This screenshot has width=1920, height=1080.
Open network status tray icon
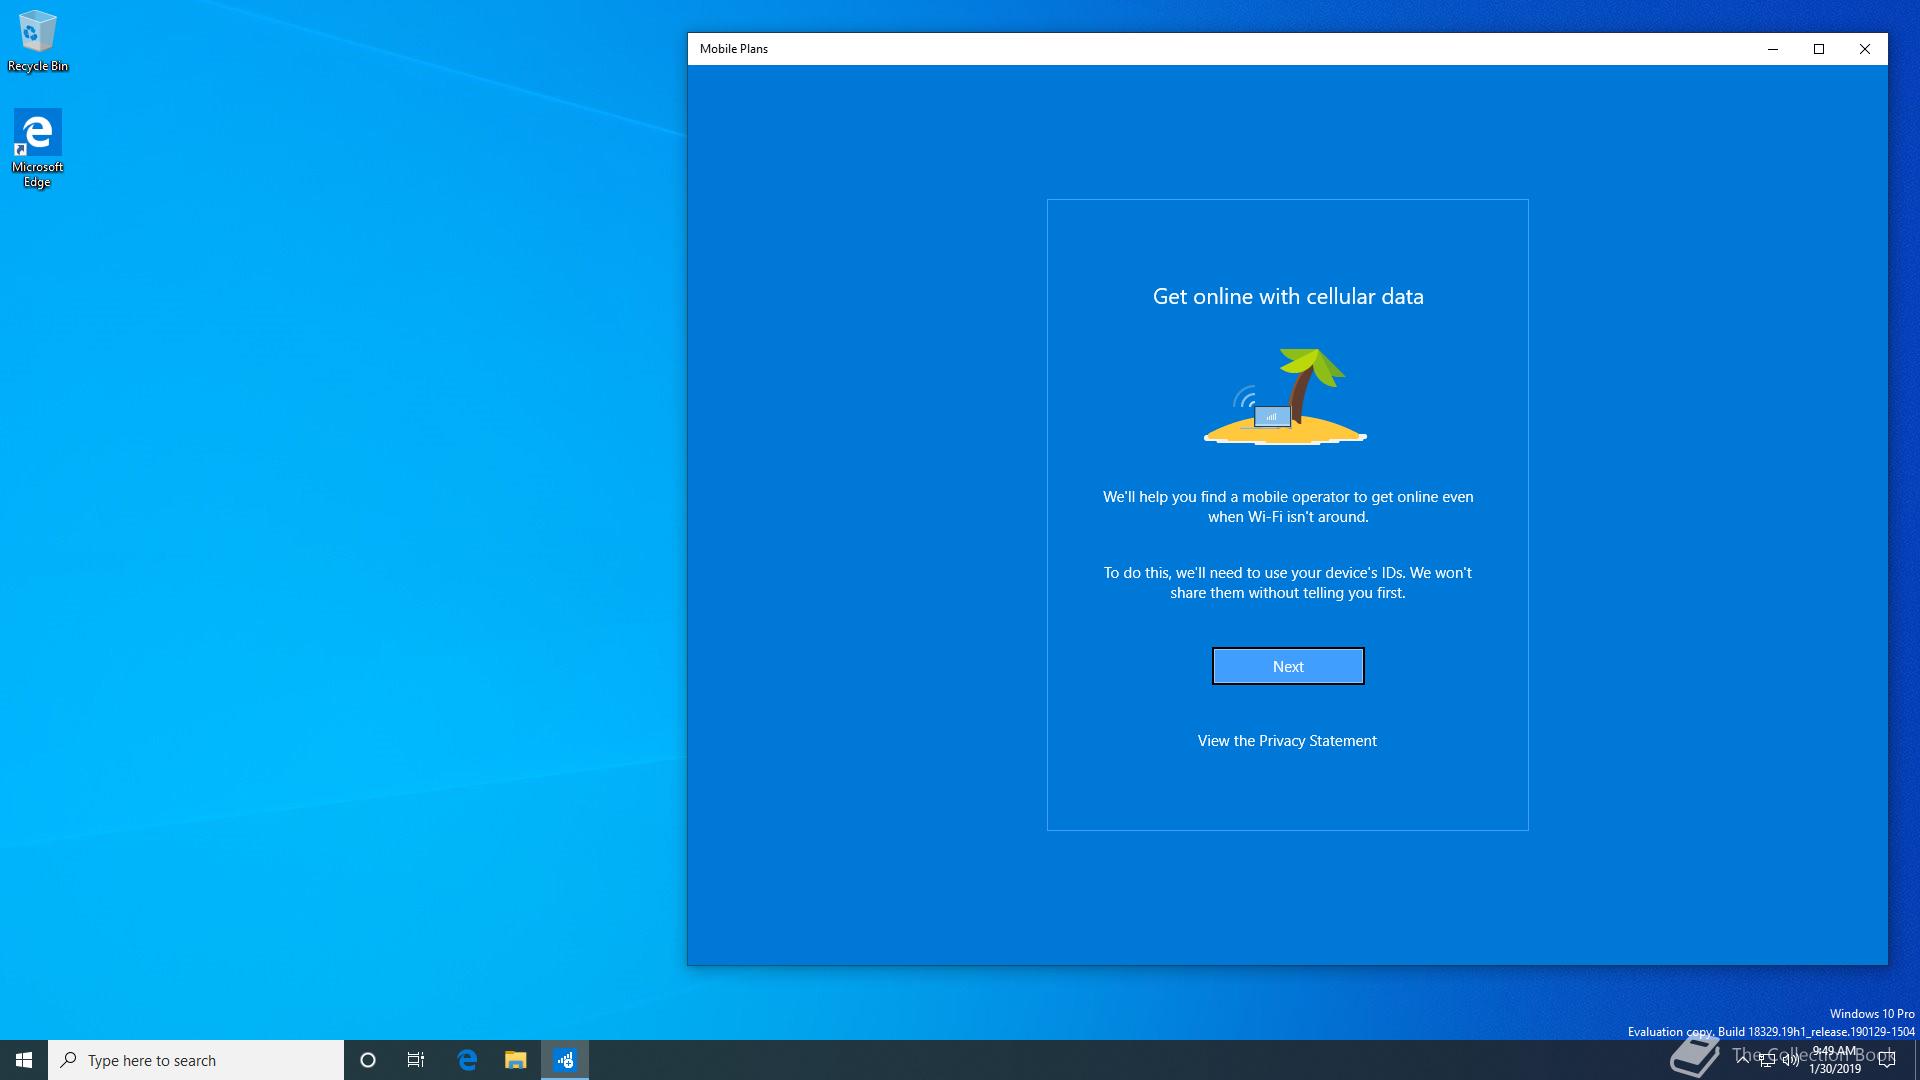pos(1767,1060)
